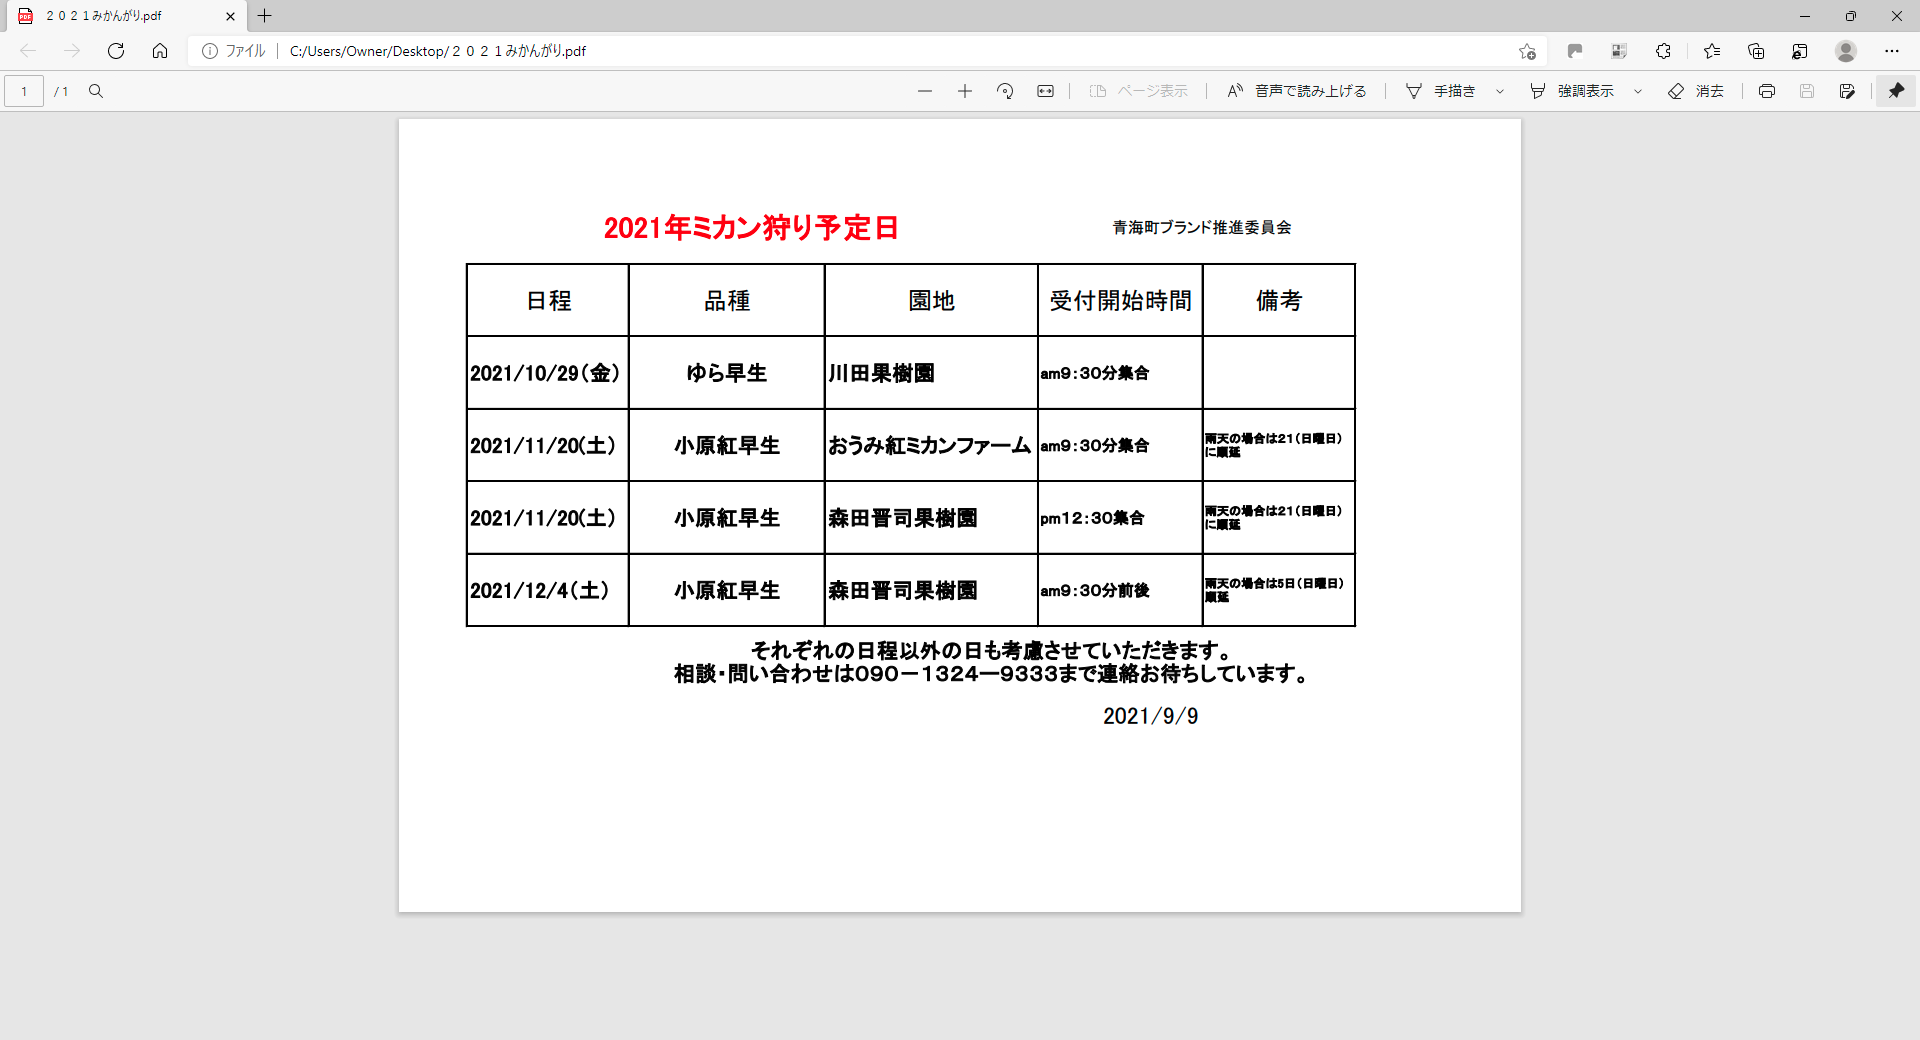Fit the PDF page to width

tap(1045, 91)
